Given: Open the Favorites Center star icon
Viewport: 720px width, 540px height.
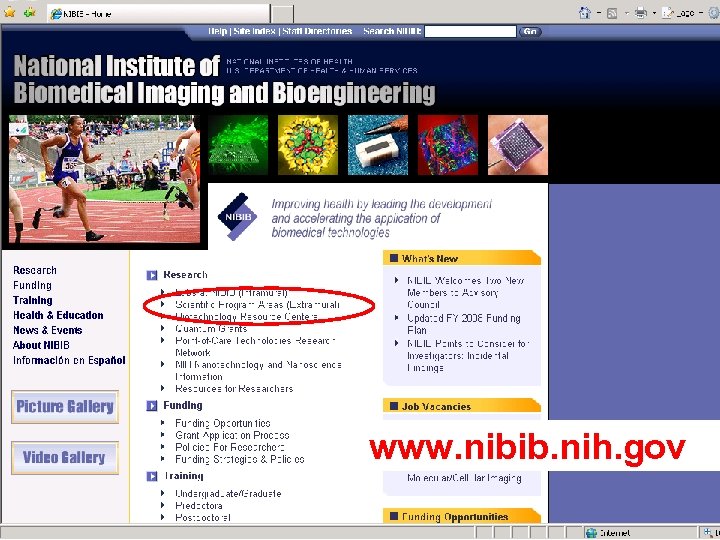Looking at the screenshot, I should 9,12.
